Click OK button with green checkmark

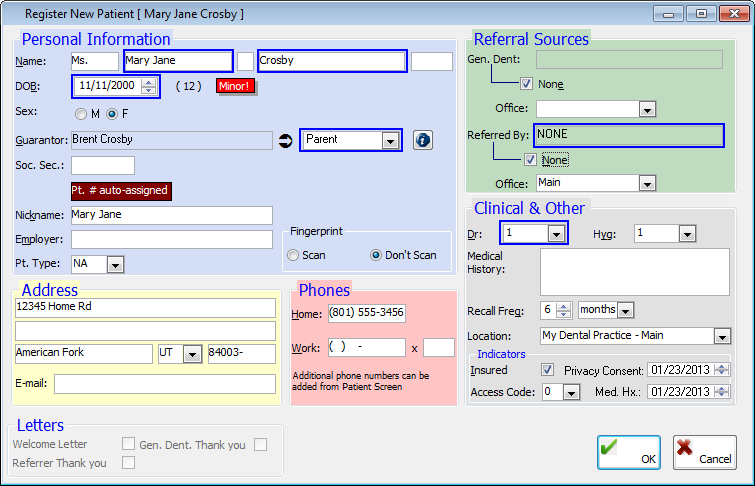pyautogui.click(x=628, y=452)
